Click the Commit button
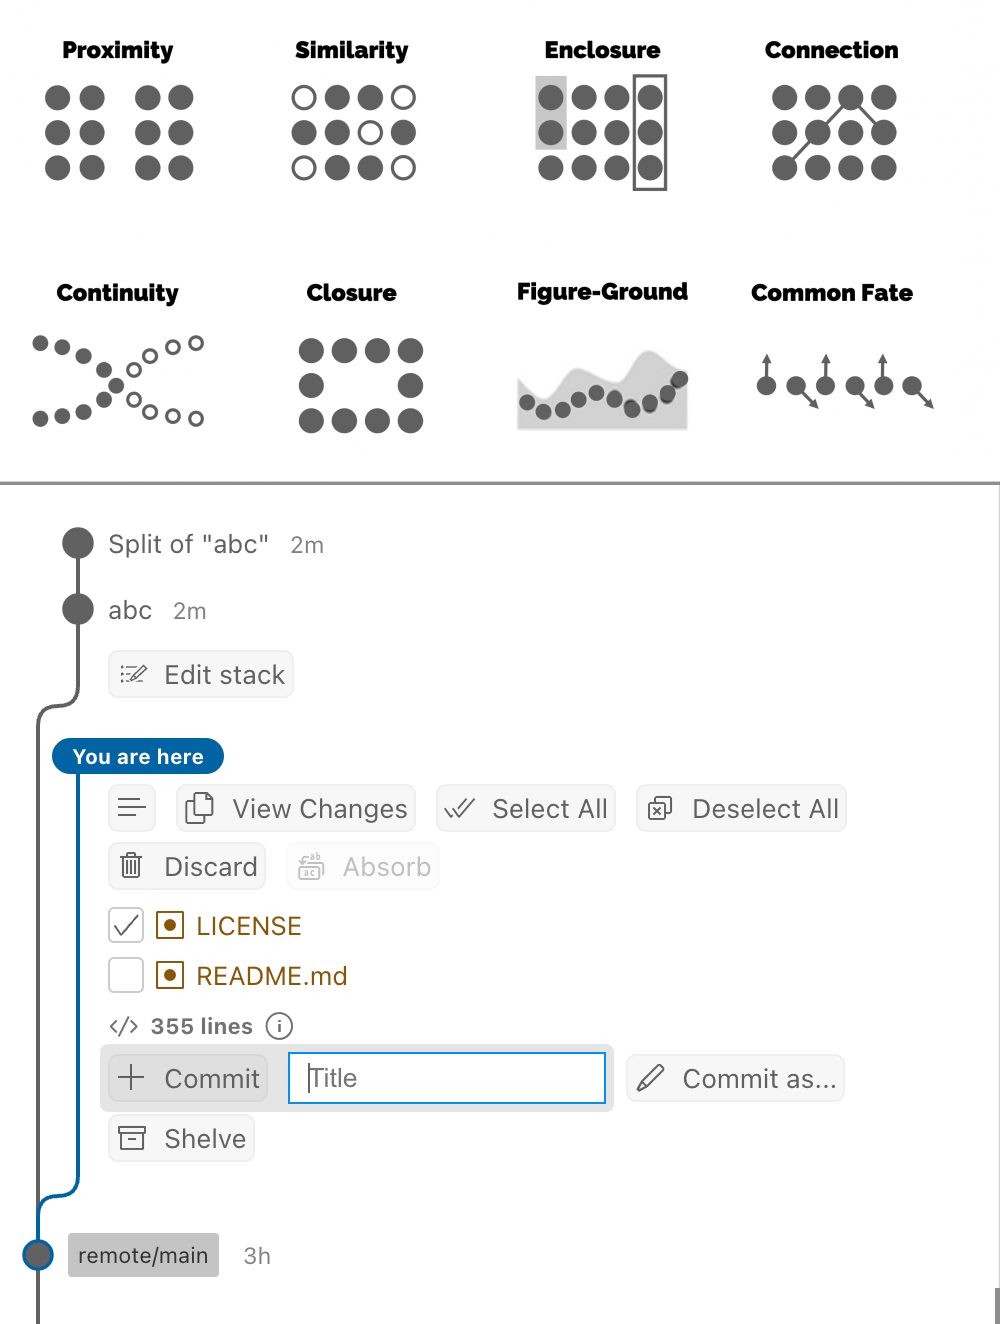The width and height of the screenshot is (1000, 1324). (188, 1078)
